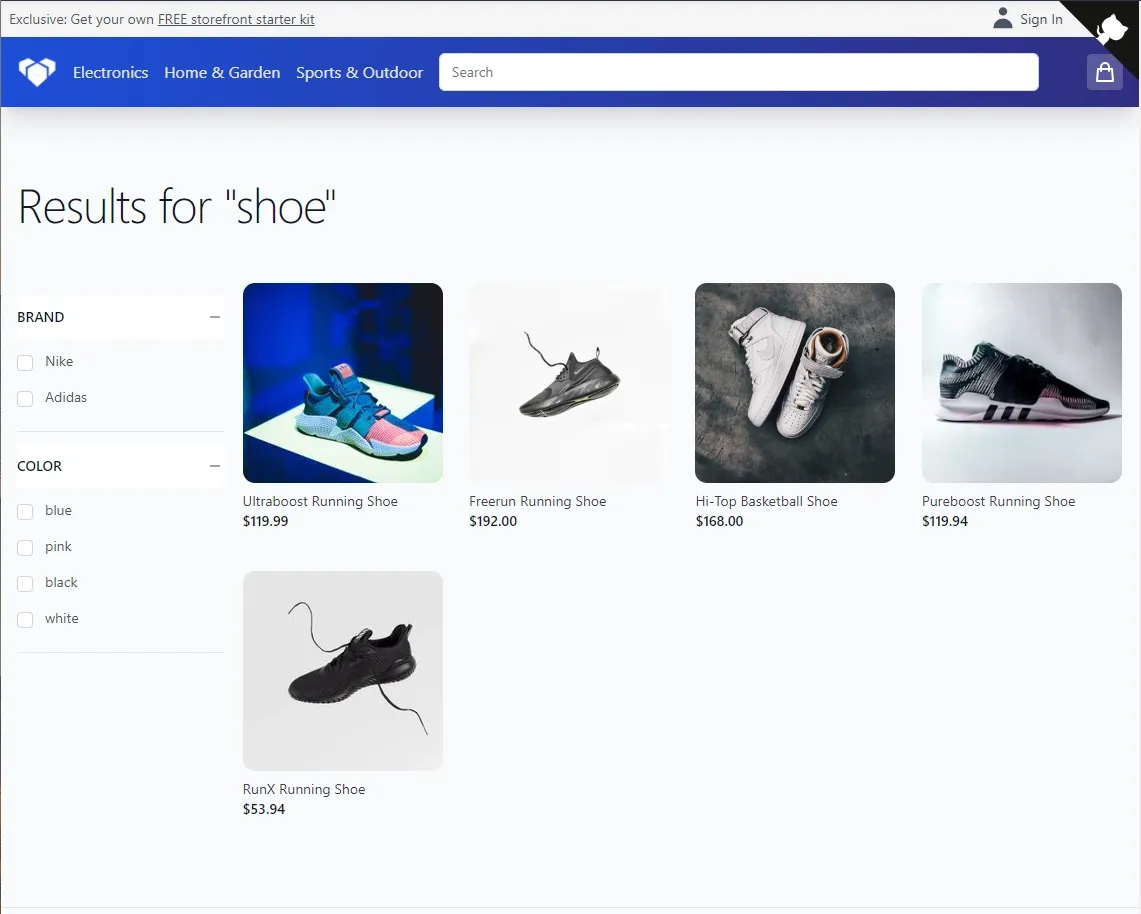The height and width of the screenshot is (914, 1141).
Task: Open the Sports & Outdoor category
Action: 359,72
